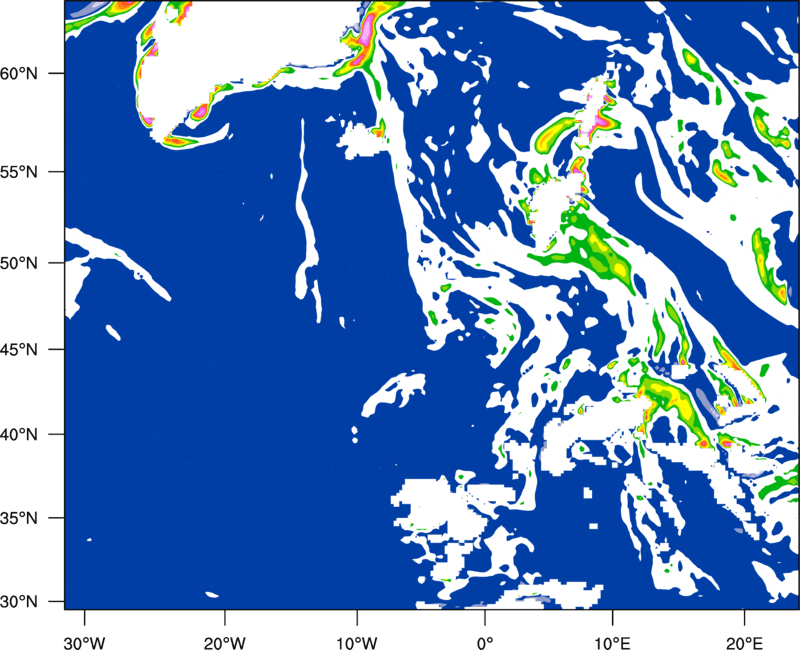The height and width of the screenshot is (650, 800).
Task: Click the 40°N latitude label
Action: 19,435
